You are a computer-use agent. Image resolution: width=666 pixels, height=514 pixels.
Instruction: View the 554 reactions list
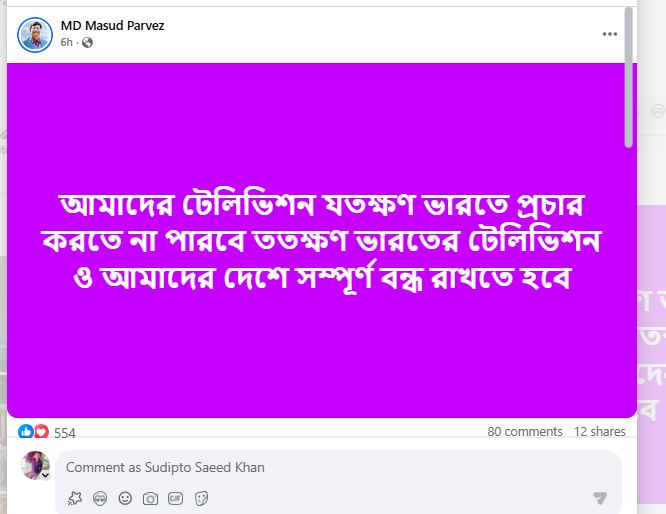click(x=65, y=433)
